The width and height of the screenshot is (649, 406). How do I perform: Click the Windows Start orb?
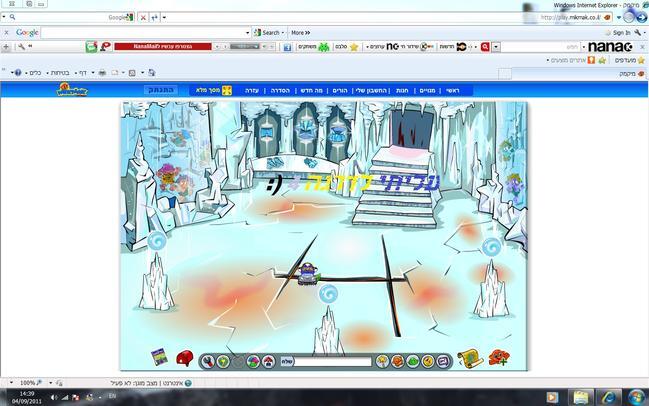pos(636,397)
